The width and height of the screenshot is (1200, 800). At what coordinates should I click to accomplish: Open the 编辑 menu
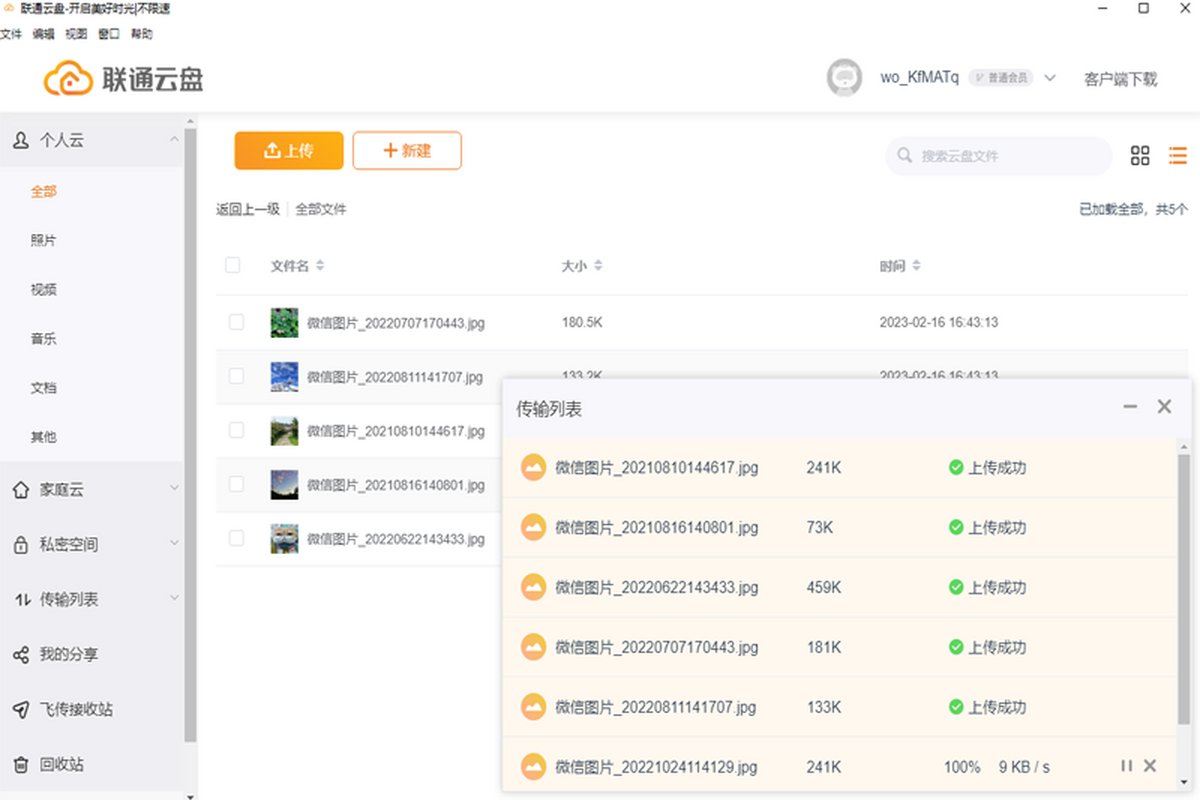click(x=44, y=34)
